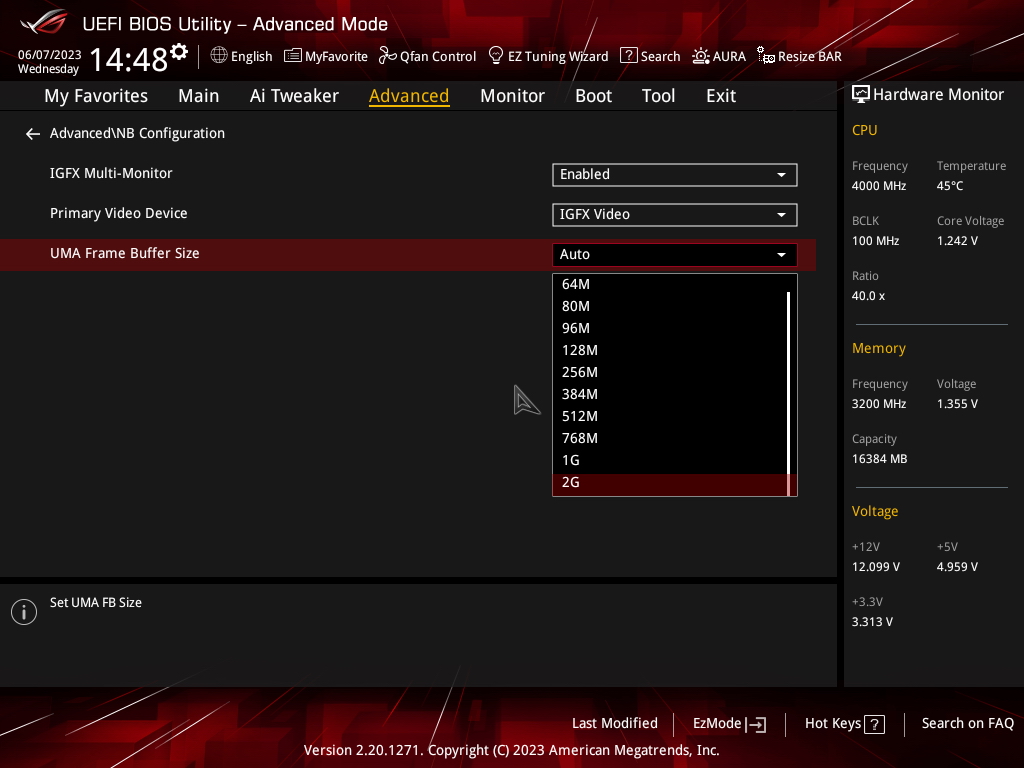Open AURA lighting icon
The height and width of the screenshot is (768, 1024).
pos(701,56)
